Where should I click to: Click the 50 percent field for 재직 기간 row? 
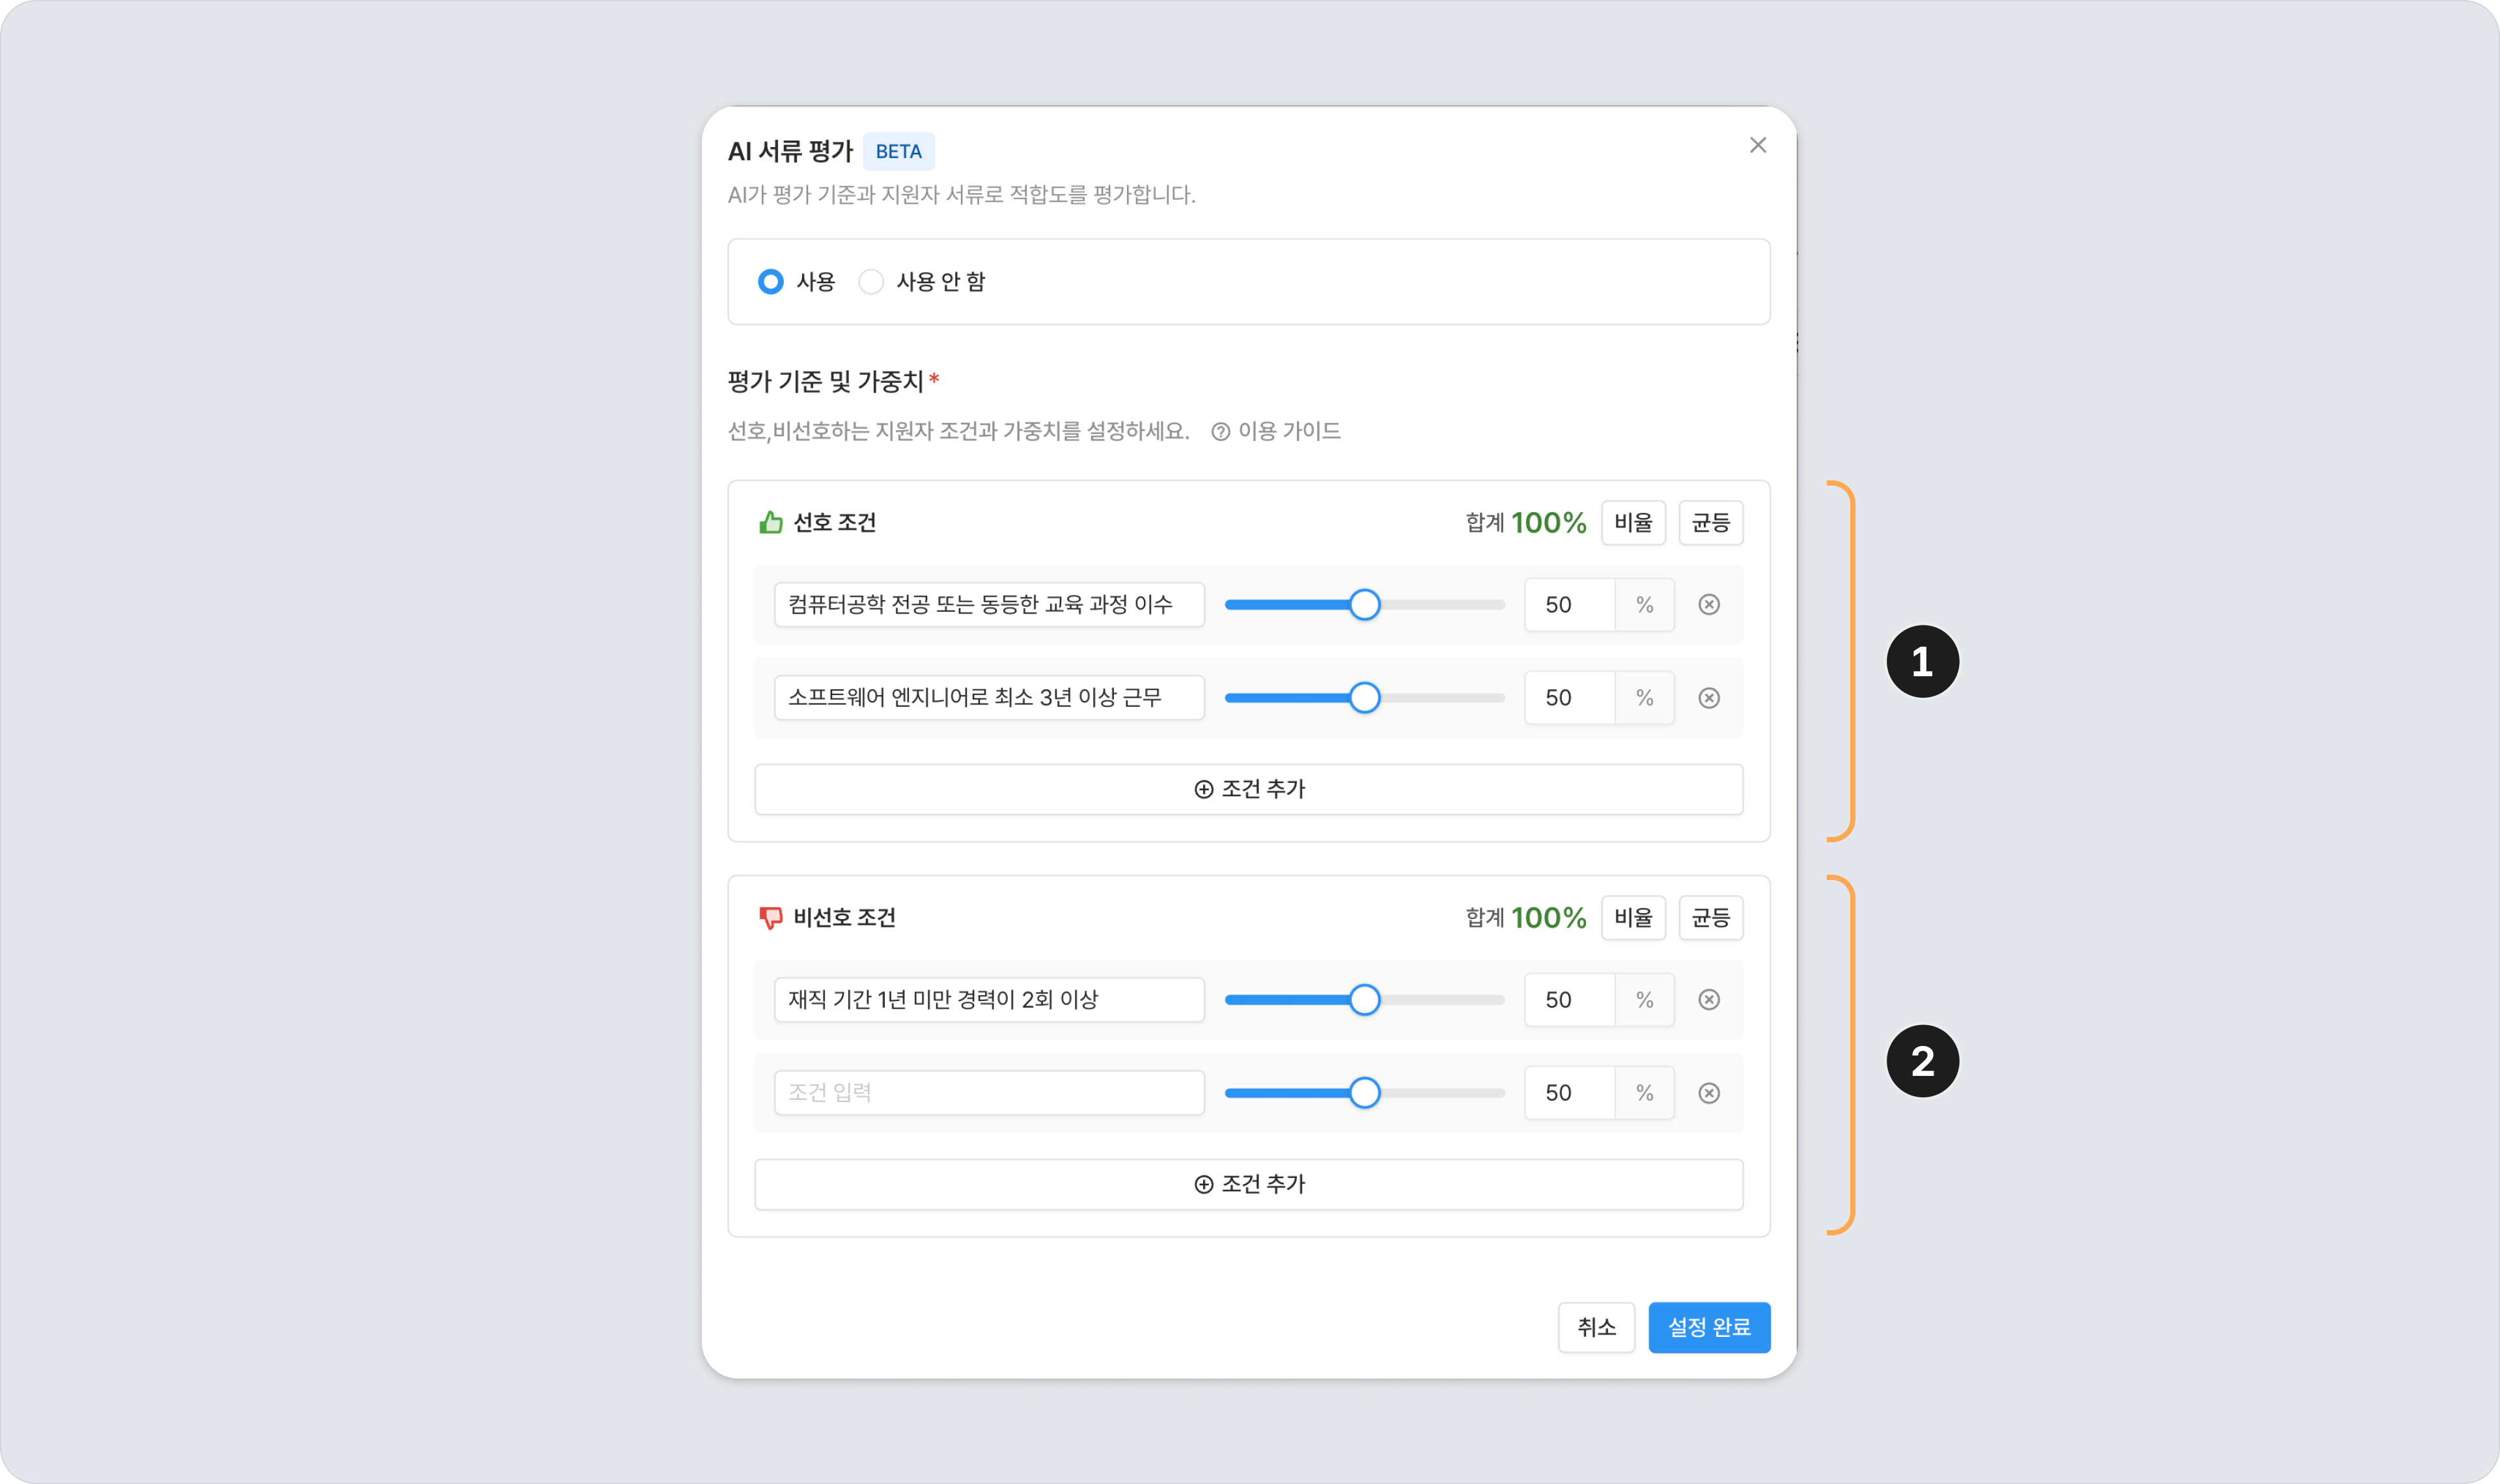point(1570,1000)
